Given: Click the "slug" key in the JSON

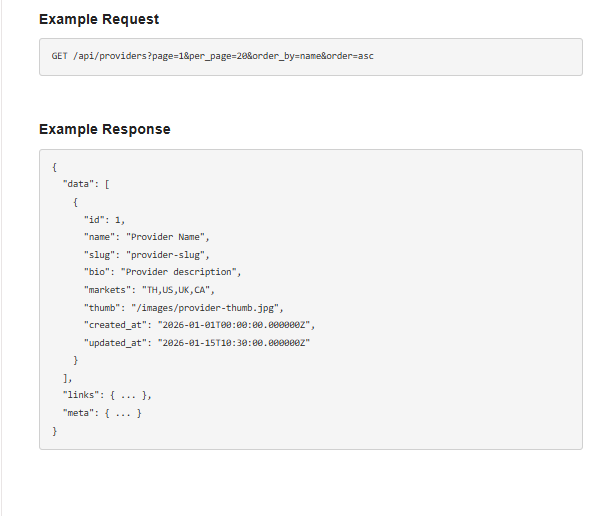Looking at the screenshot, I should [x=99, y=254].
